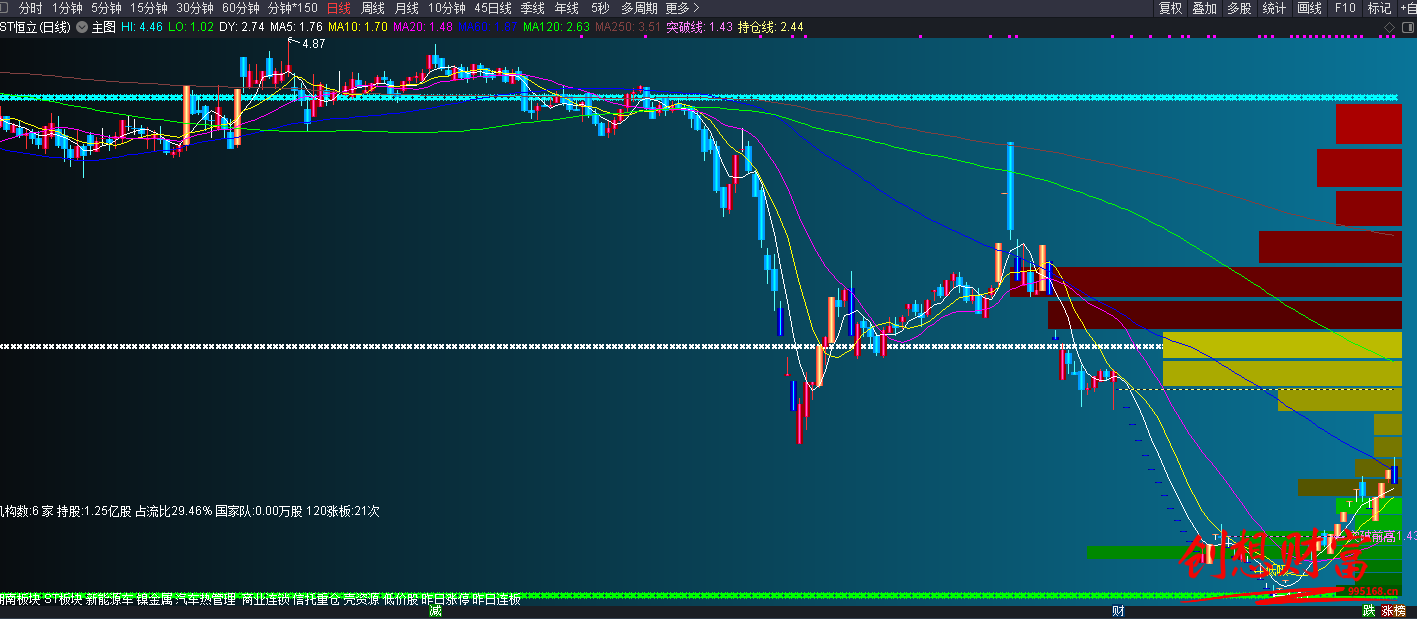
Task: Switch chart to 30分钟 period
Action: point(195,8)
